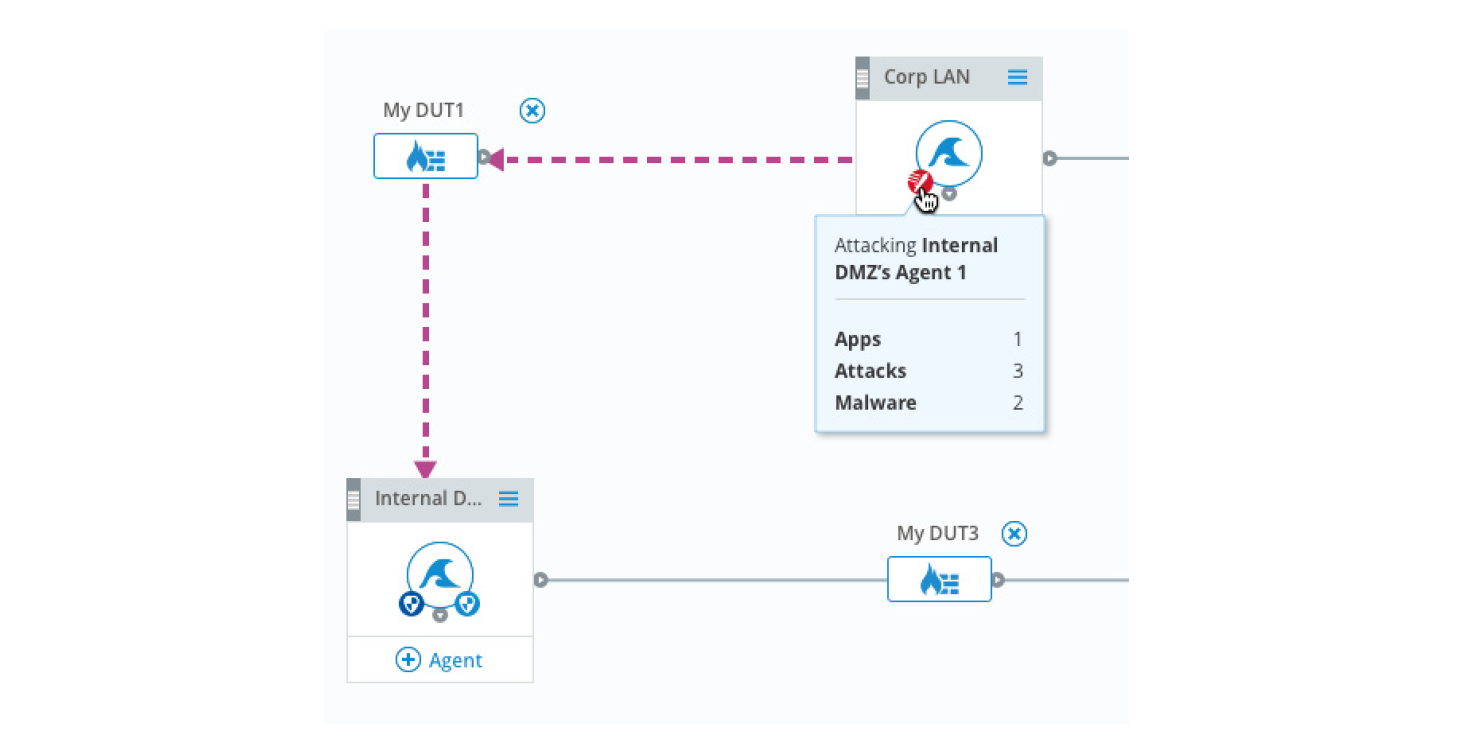Expand the dropdown arrow under Corp LAN agent
This screenshot has width=1470, height=736.
click(x=950, y=194)
